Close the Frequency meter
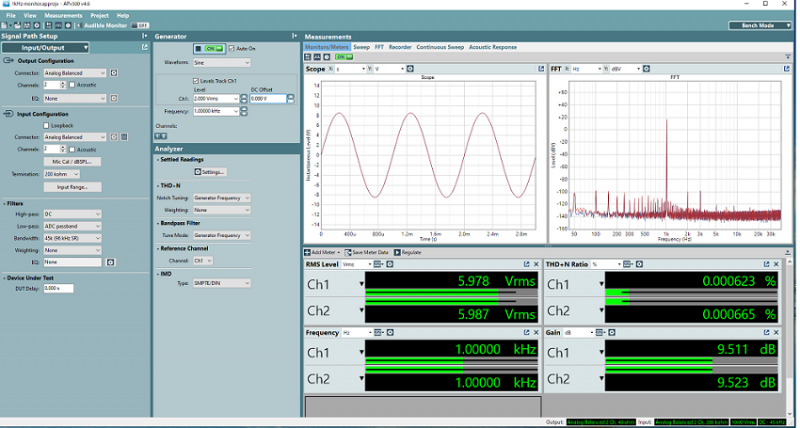 [536, 333]
